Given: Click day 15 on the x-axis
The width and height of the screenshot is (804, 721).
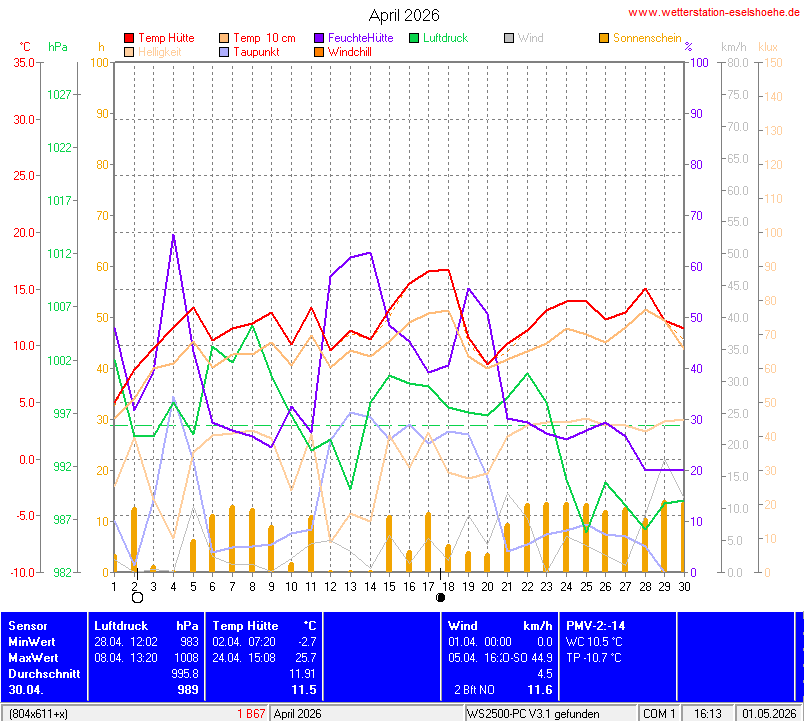Looking at the screenshot, I should (x=389, y=587).
